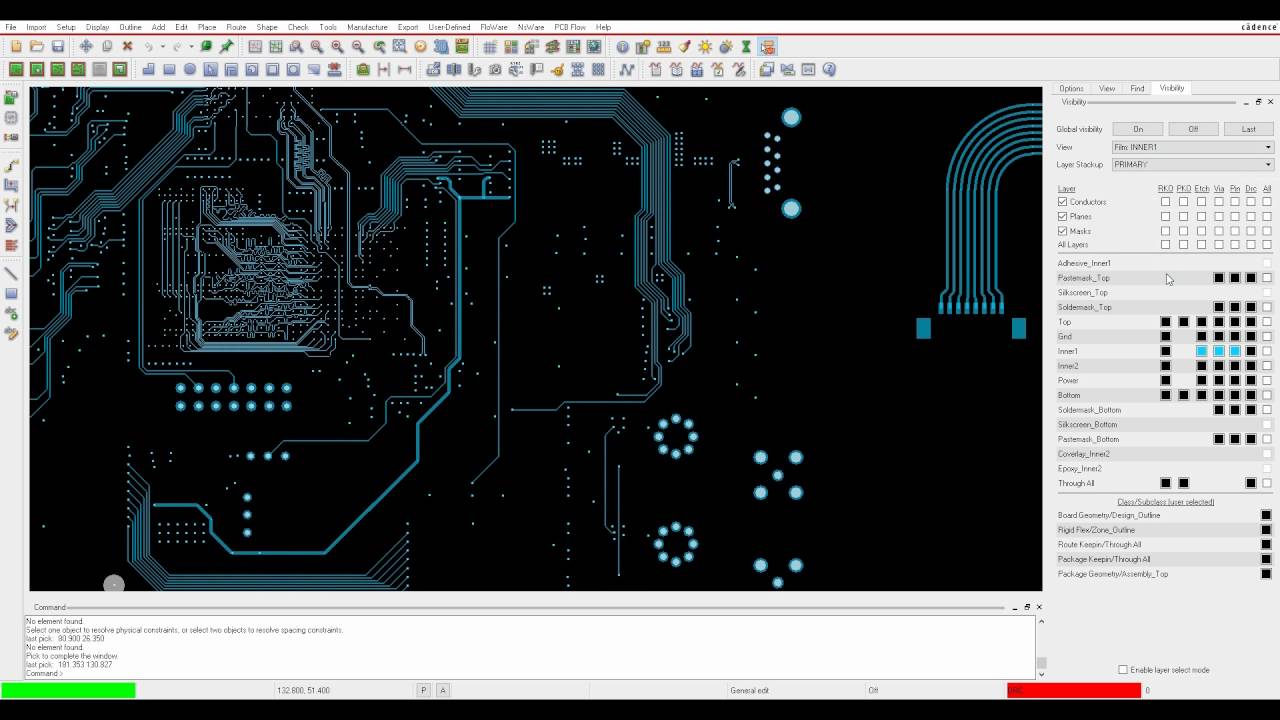
Task: Click the filled rectangle shape icon
Action: click(169, 69)
